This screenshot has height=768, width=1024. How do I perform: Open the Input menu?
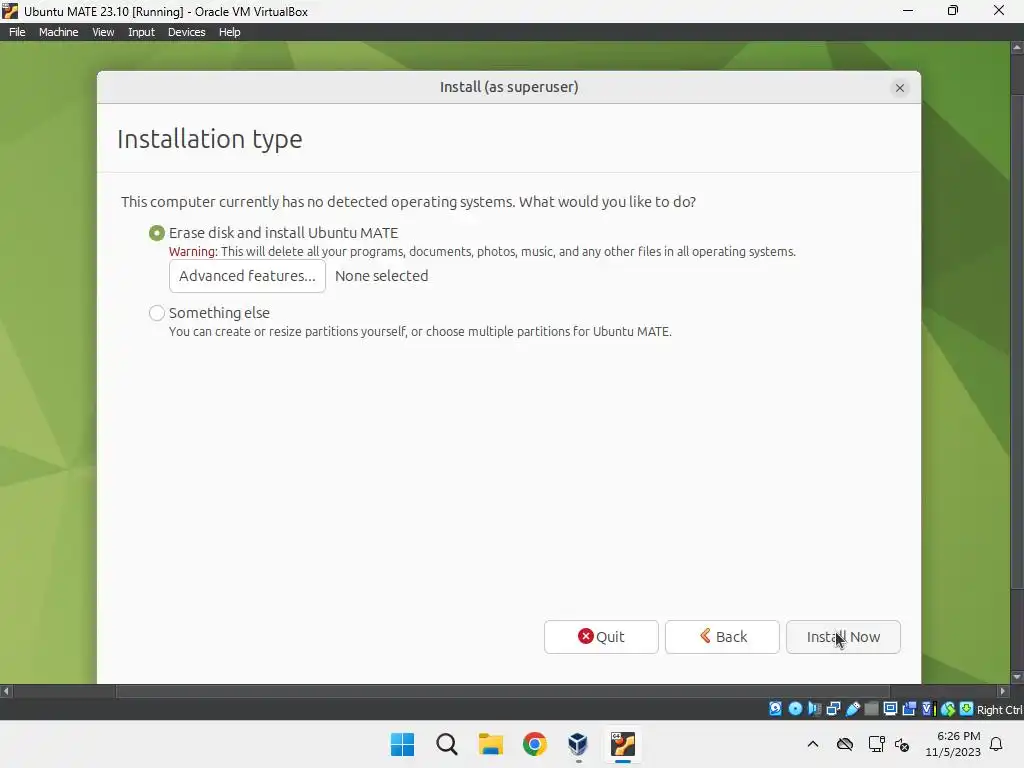[x=141, y=32]
